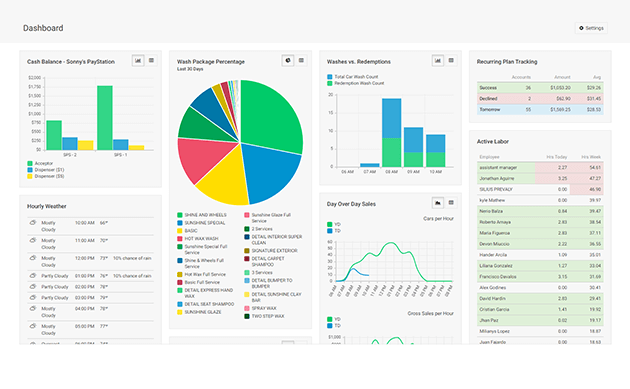Click the Roberto Amaya labor row

click(540, 222)
